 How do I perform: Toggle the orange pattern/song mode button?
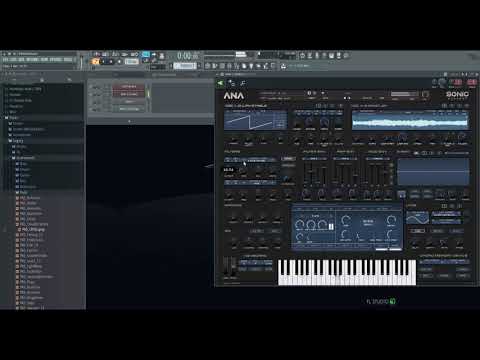pyautogui.click(x=96, y=62)
